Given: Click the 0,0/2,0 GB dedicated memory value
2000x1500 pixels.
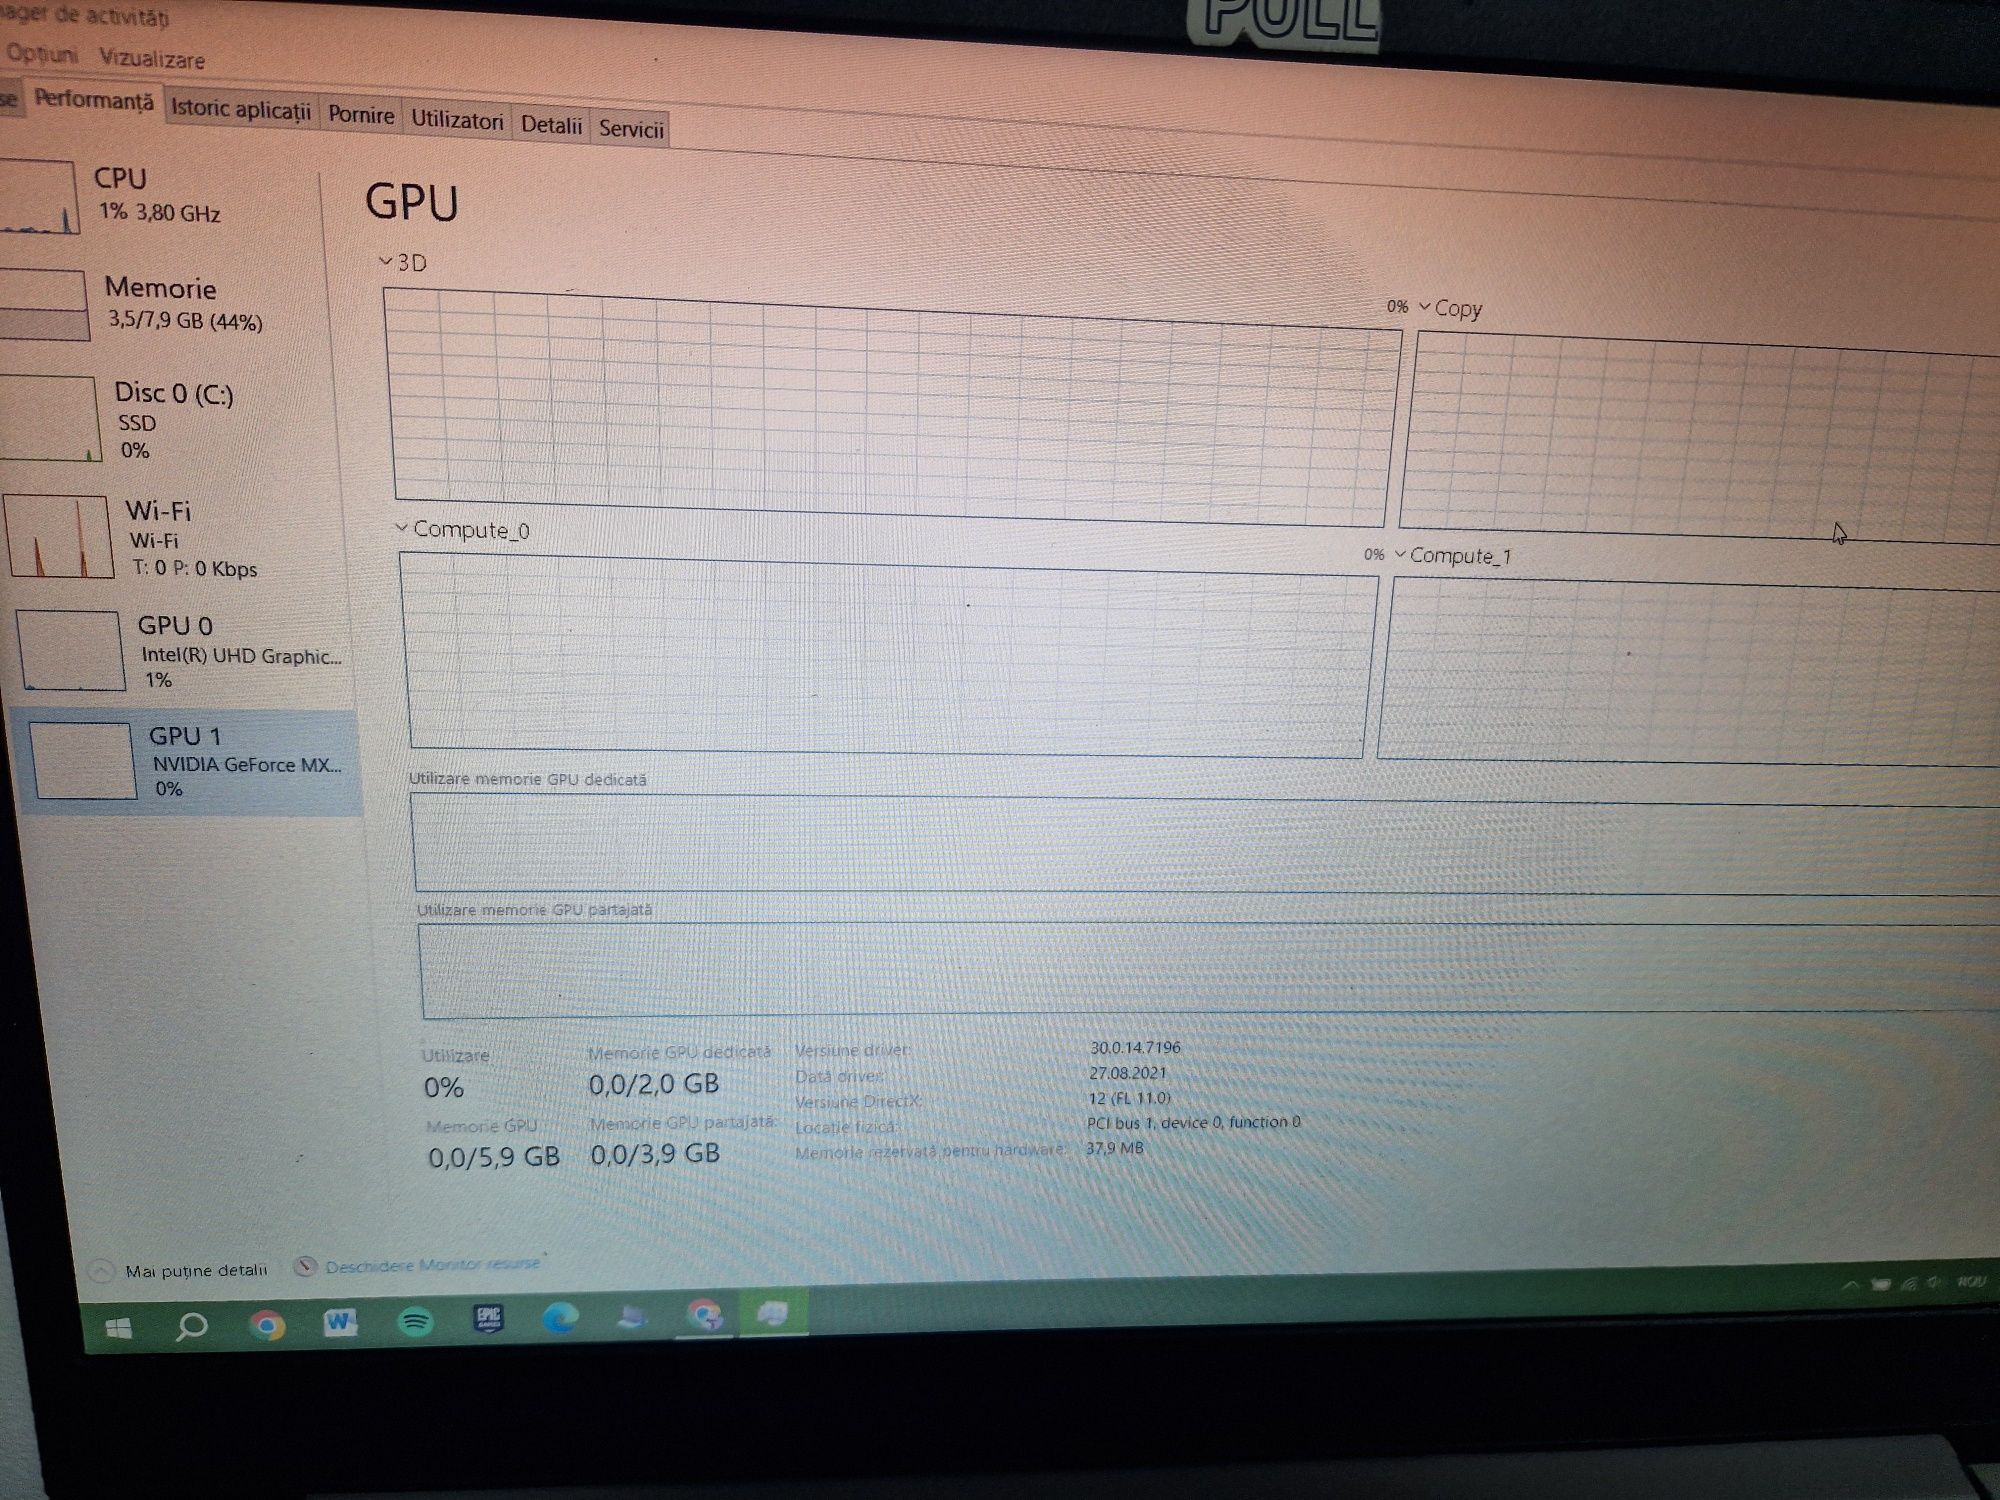Looking at the screenshot, I should tap(654, 1084).
